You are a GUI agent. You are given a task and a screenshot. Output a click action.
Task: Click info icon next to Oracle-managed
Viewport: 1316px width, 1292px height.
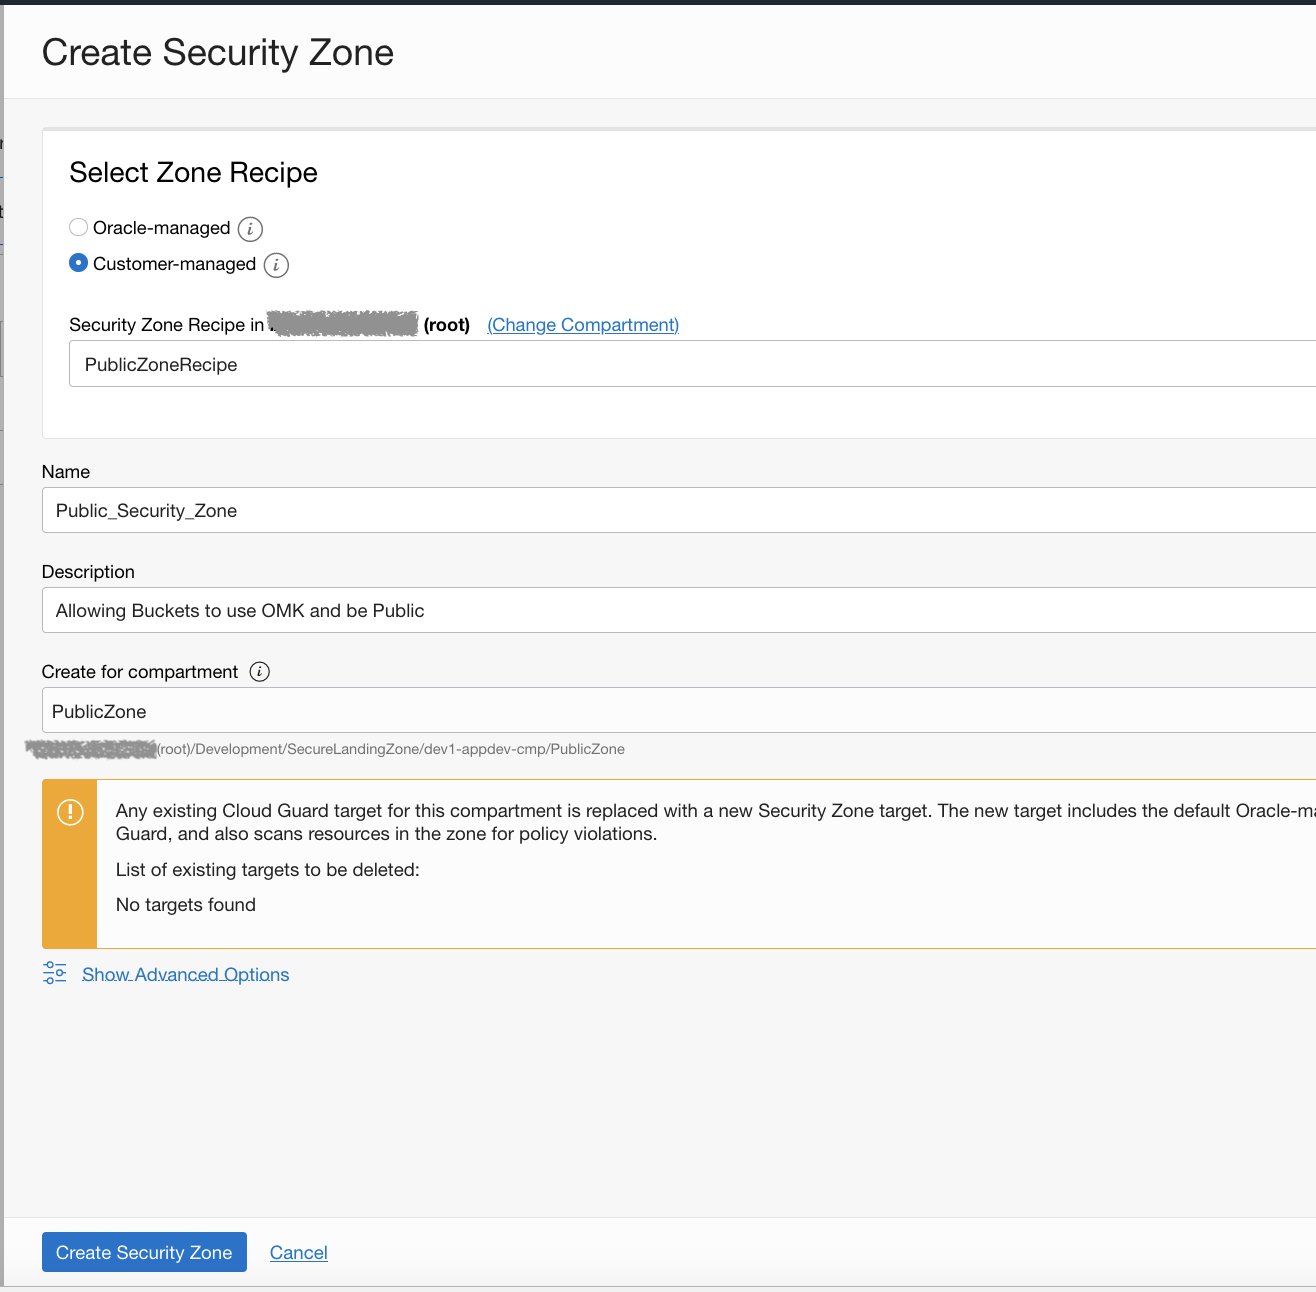250,229
